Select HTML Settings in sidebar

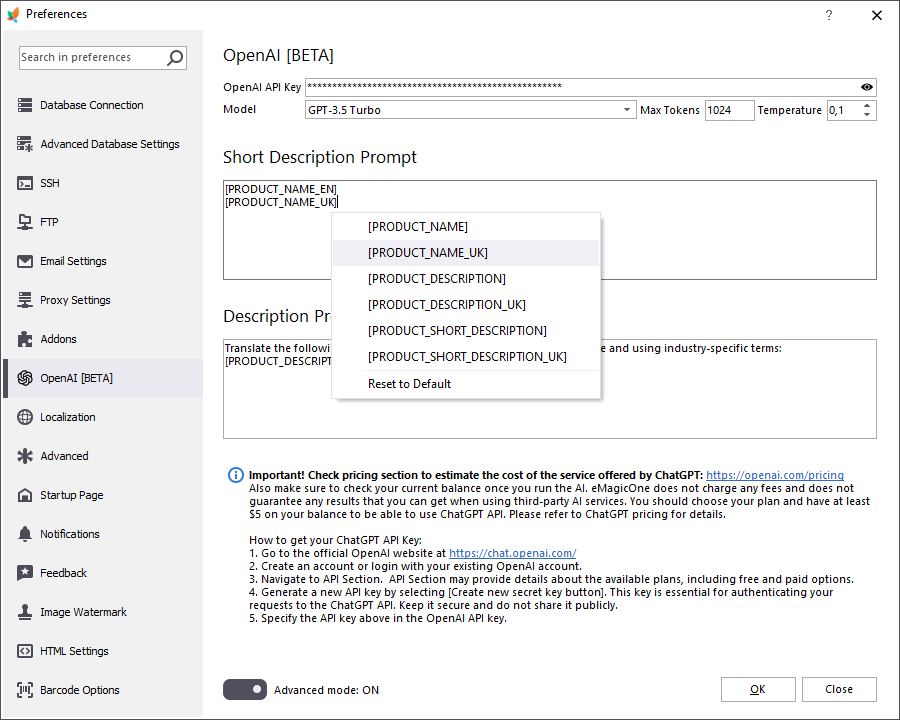coord(103,651)
